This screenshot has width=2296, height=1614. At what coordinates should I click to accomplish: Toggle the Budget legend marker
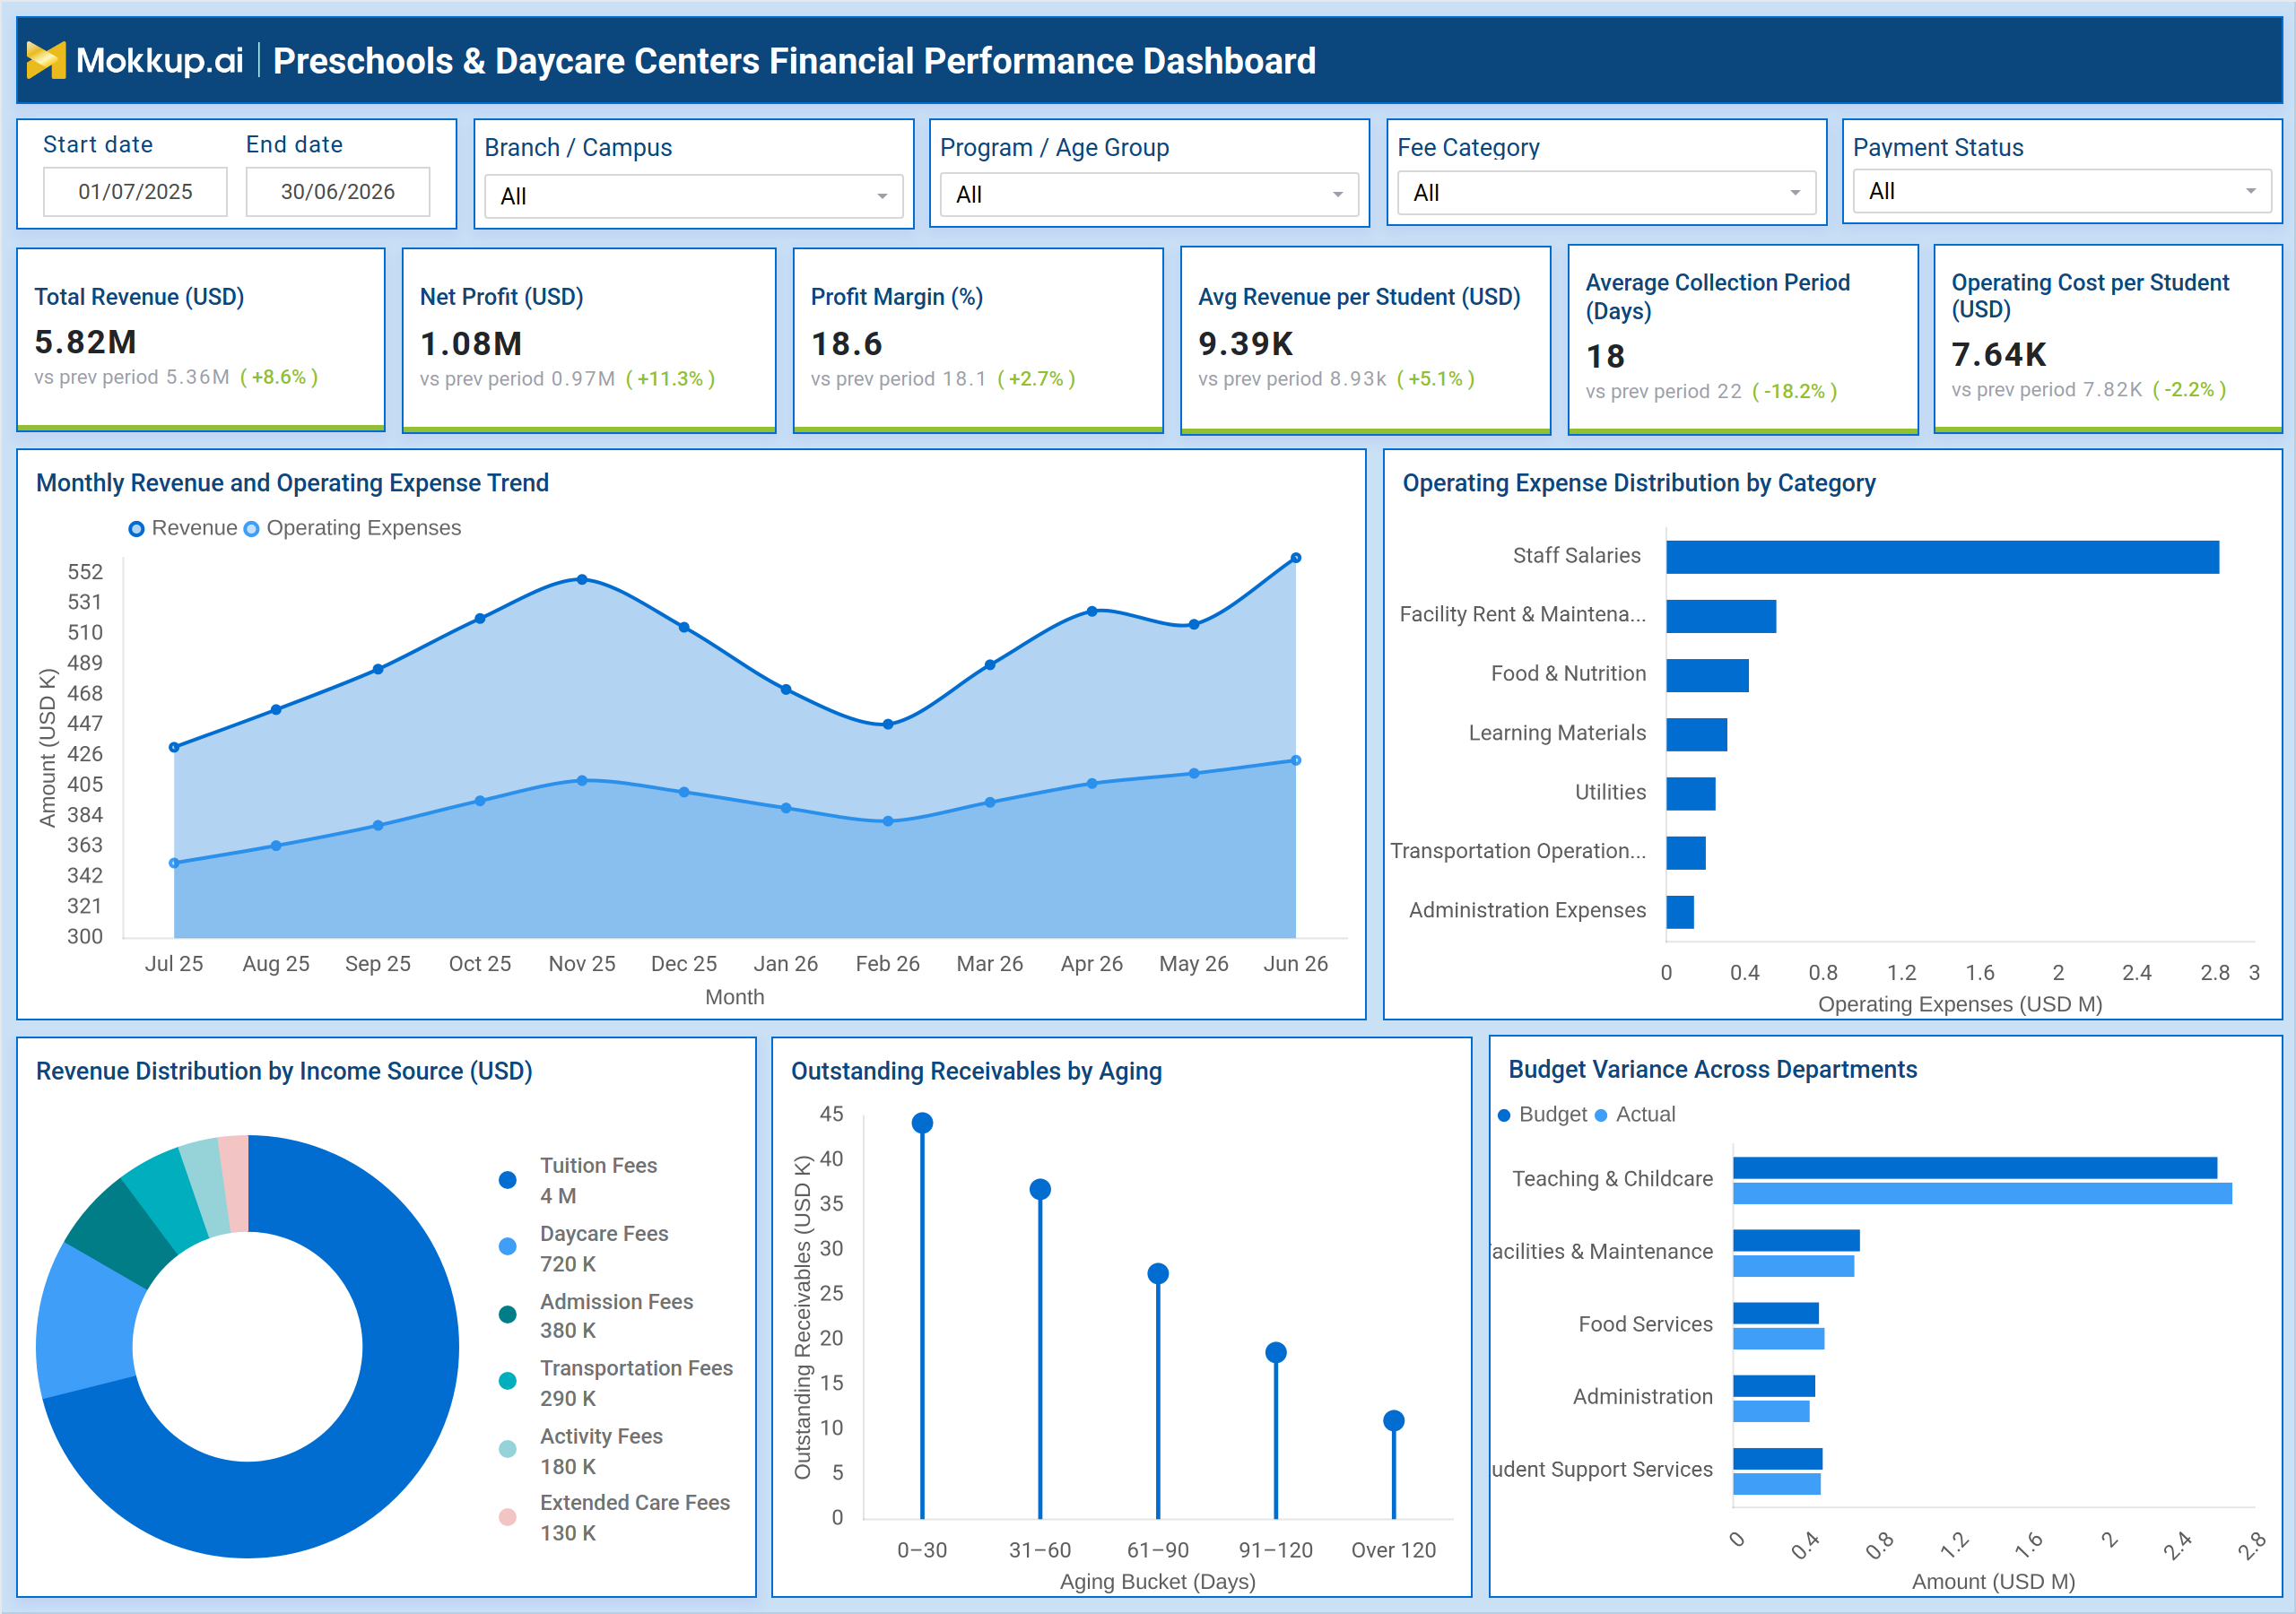1504,1115
